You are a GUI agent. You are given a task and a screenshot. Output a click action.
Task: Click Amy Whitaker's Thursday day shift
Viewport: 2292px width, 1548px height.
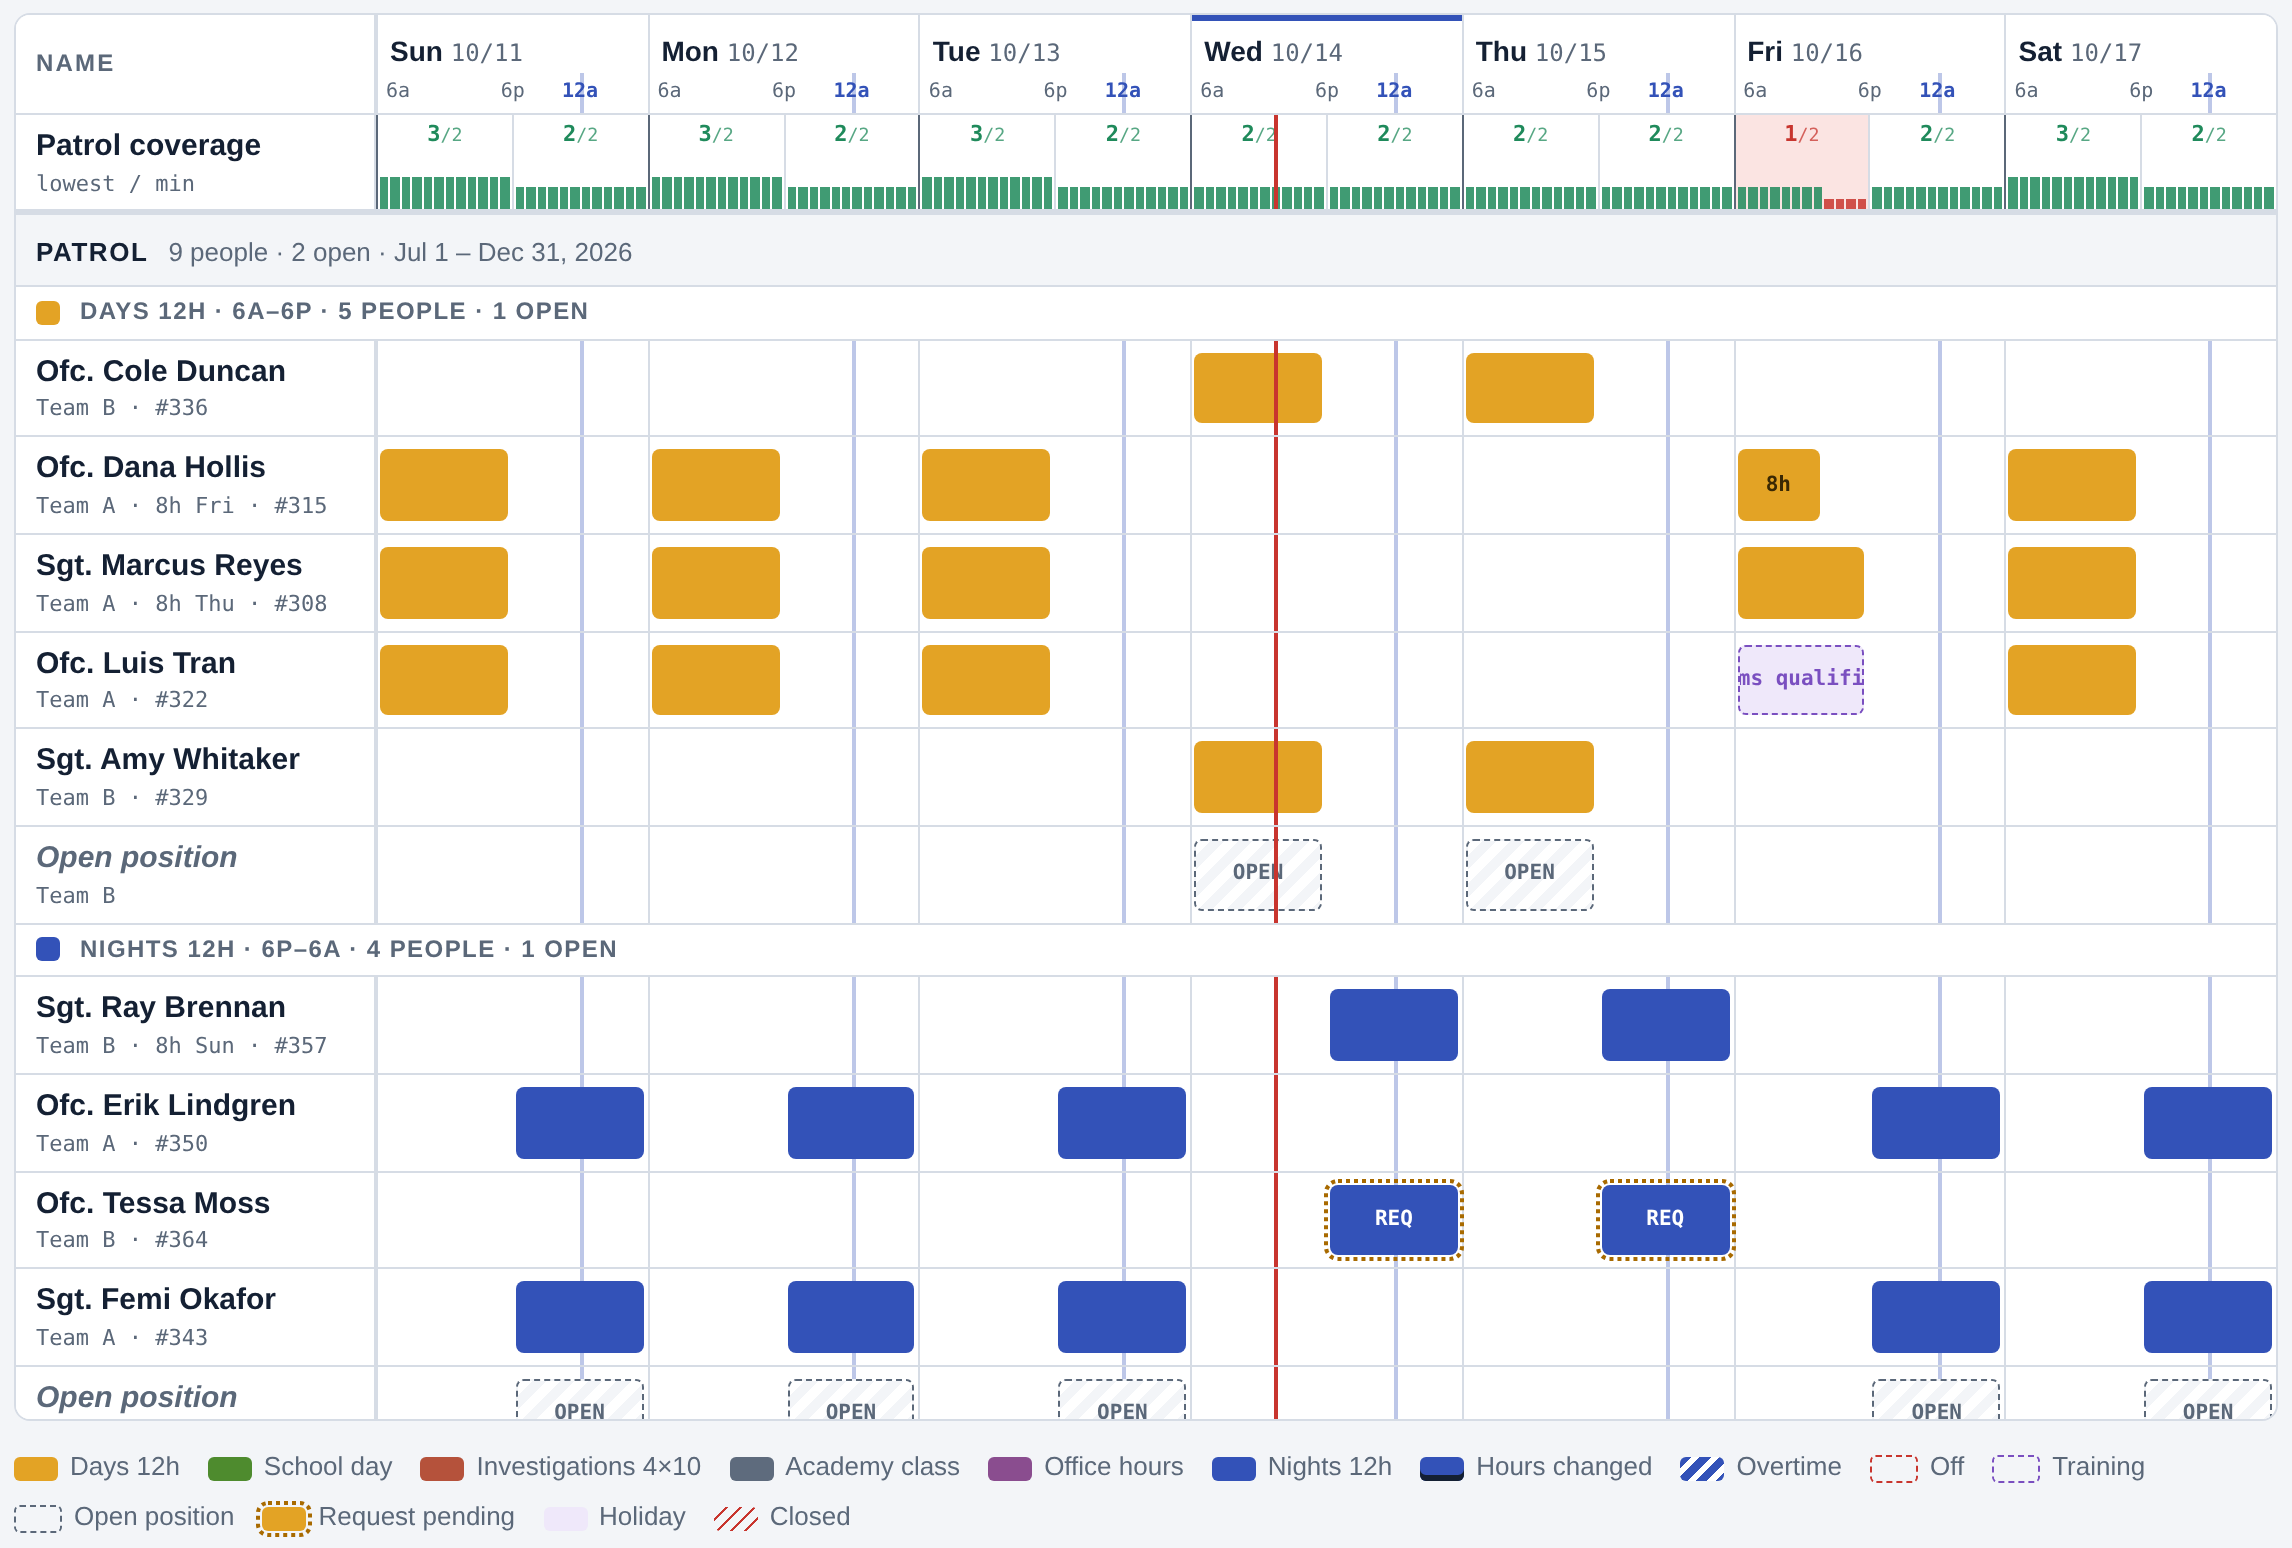coord(1530,777)
